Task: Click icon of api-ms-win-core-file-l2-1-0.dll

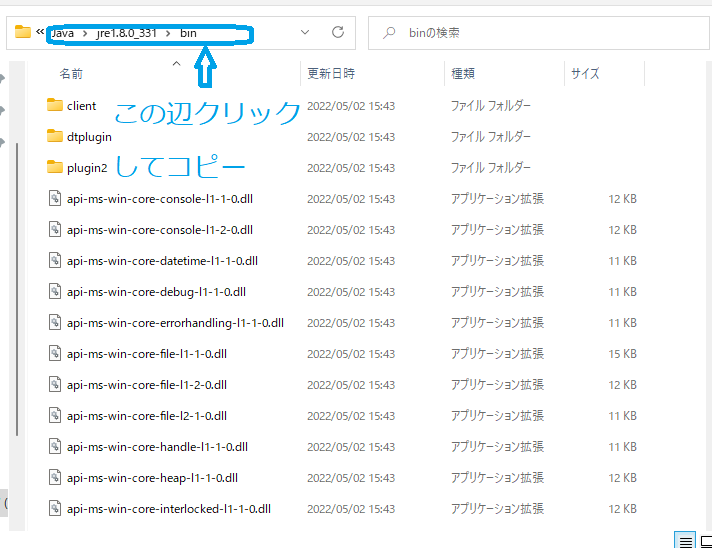Action: tap(55, 415)
